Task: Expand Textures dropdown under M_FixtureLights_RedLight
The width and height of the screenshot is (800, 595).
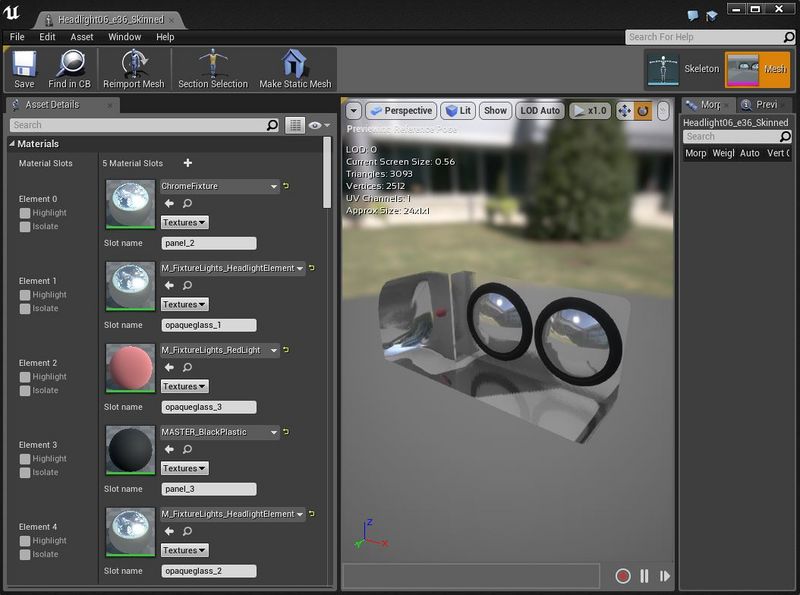Action: (185, 386)
